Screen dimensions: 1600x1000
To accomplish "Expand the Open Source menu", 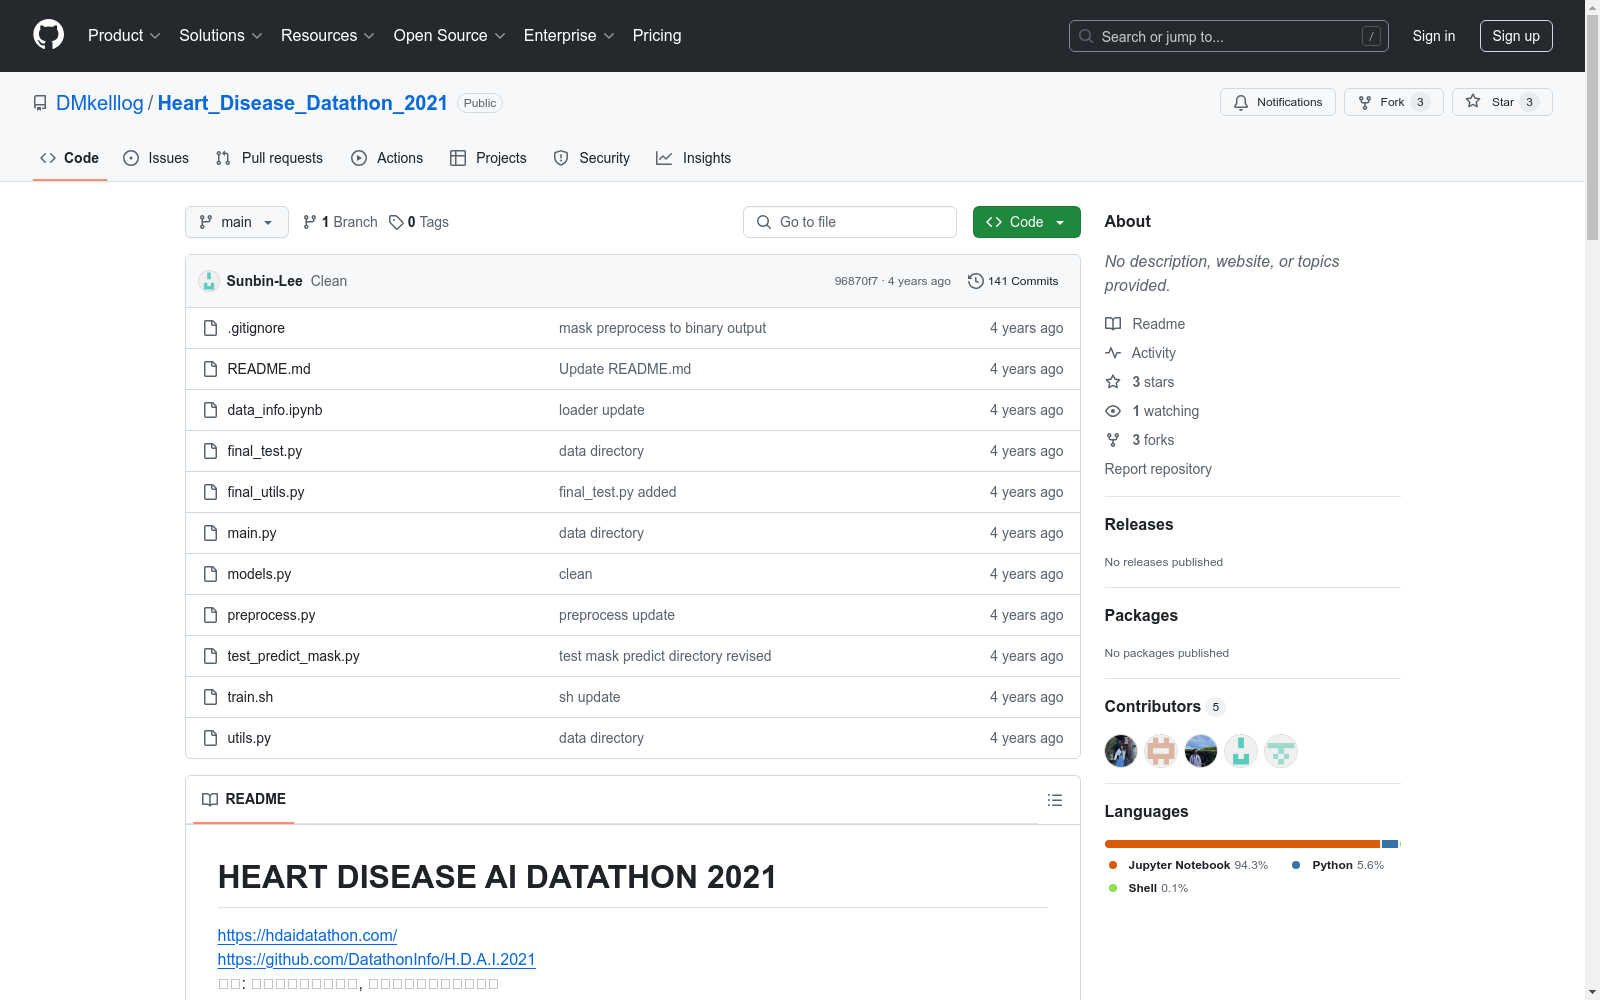I will (449, 35).
